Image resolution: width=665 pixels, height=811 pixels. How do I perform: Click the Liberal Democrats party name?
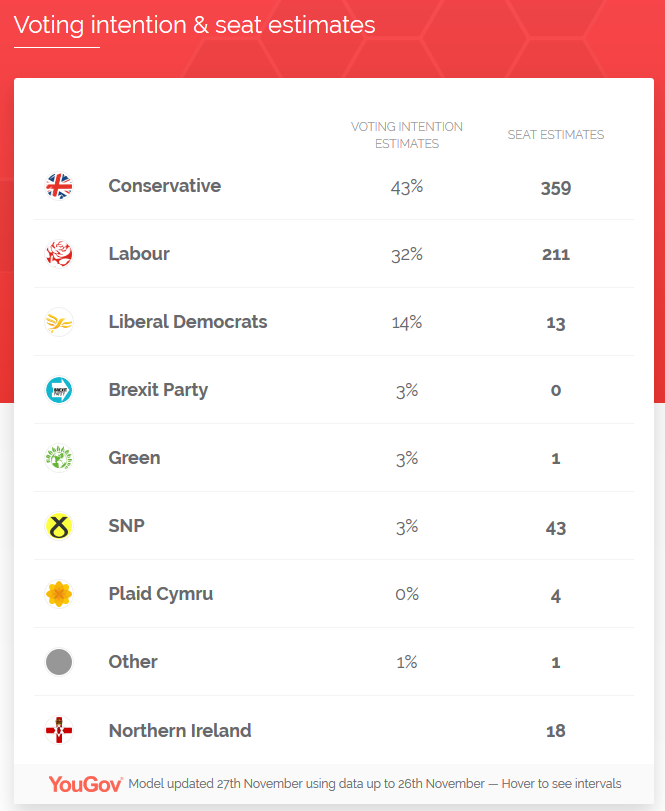click(x=188, y=322)
